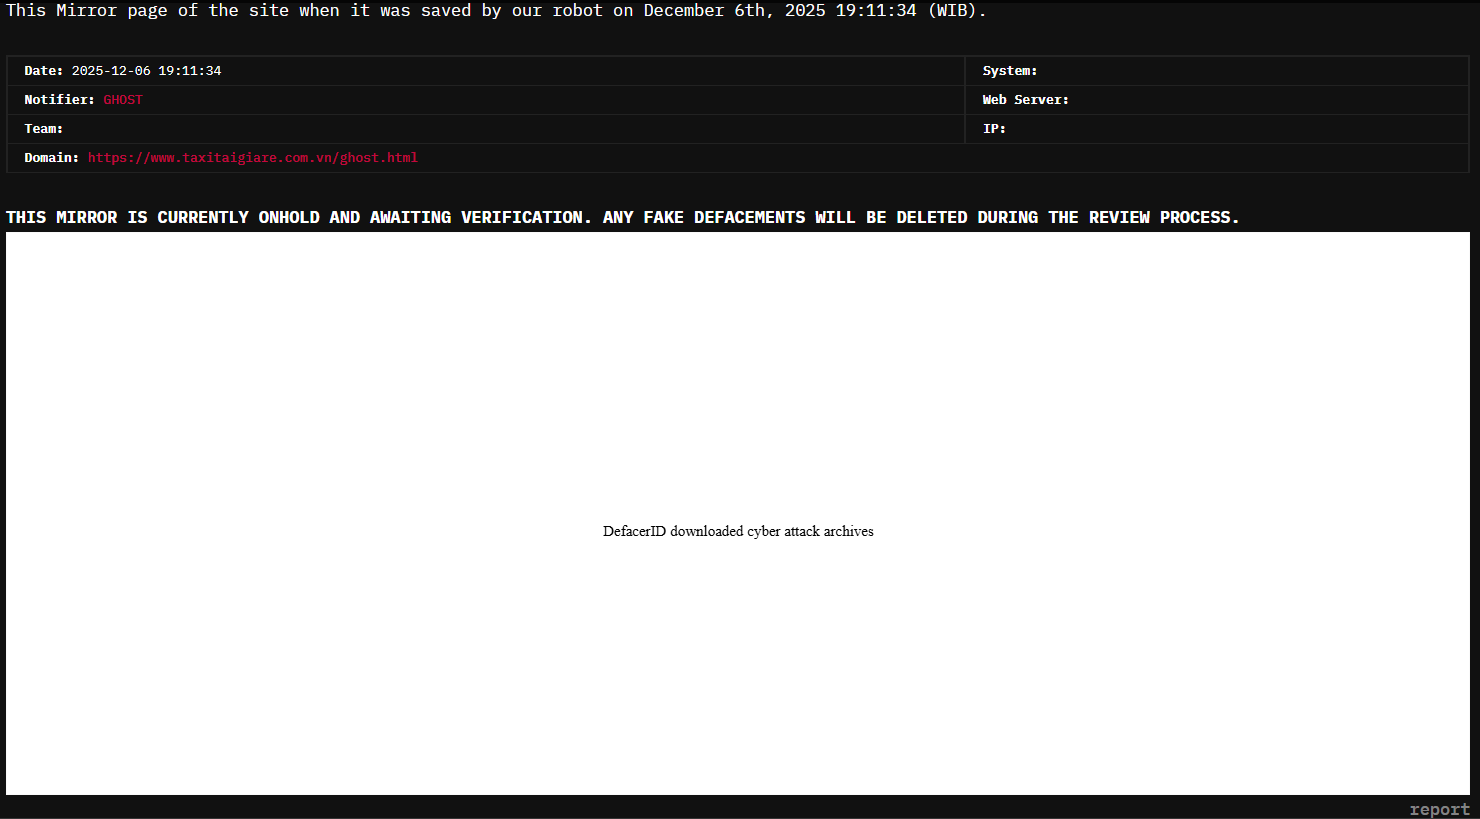Click the Domain label
This screenshot has width=1480, height=819.
51,158
